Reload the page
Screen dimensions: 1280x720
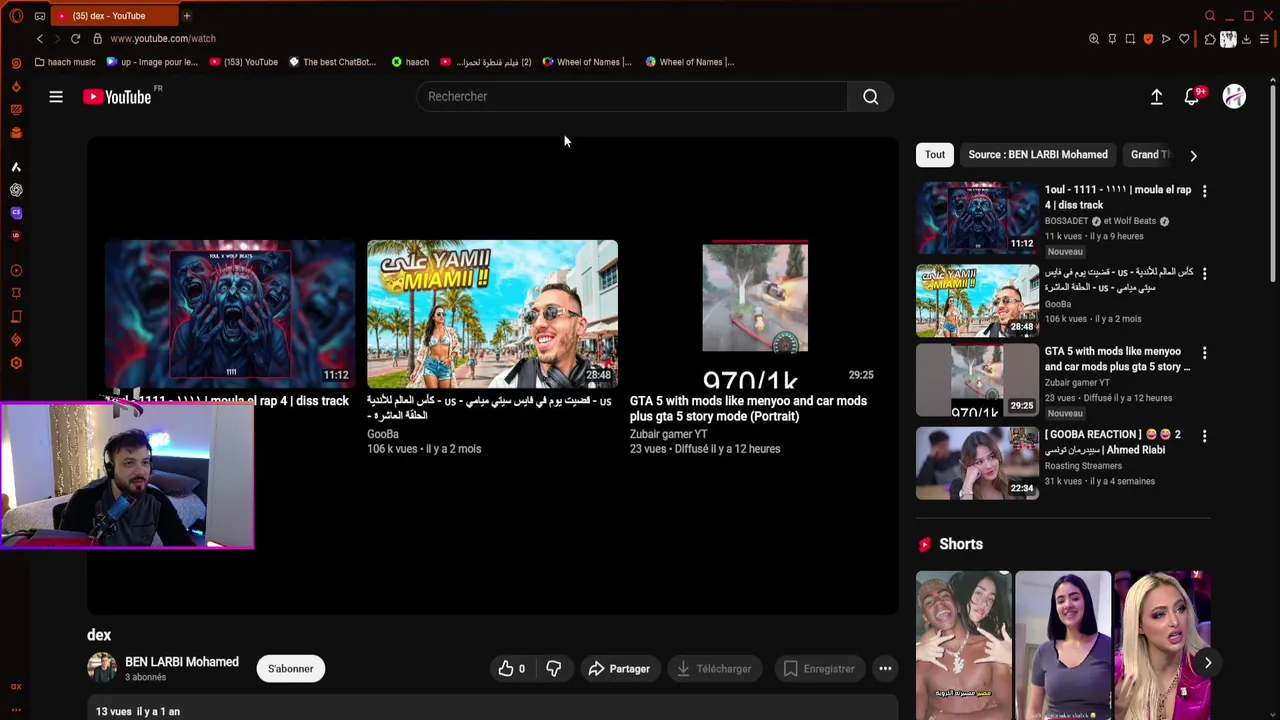pyautogui.click(x=75, y=39)
